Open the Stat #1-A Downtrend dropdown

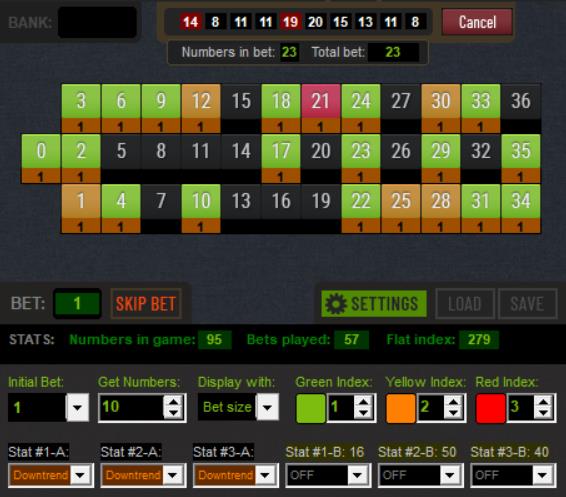[80, 475]
